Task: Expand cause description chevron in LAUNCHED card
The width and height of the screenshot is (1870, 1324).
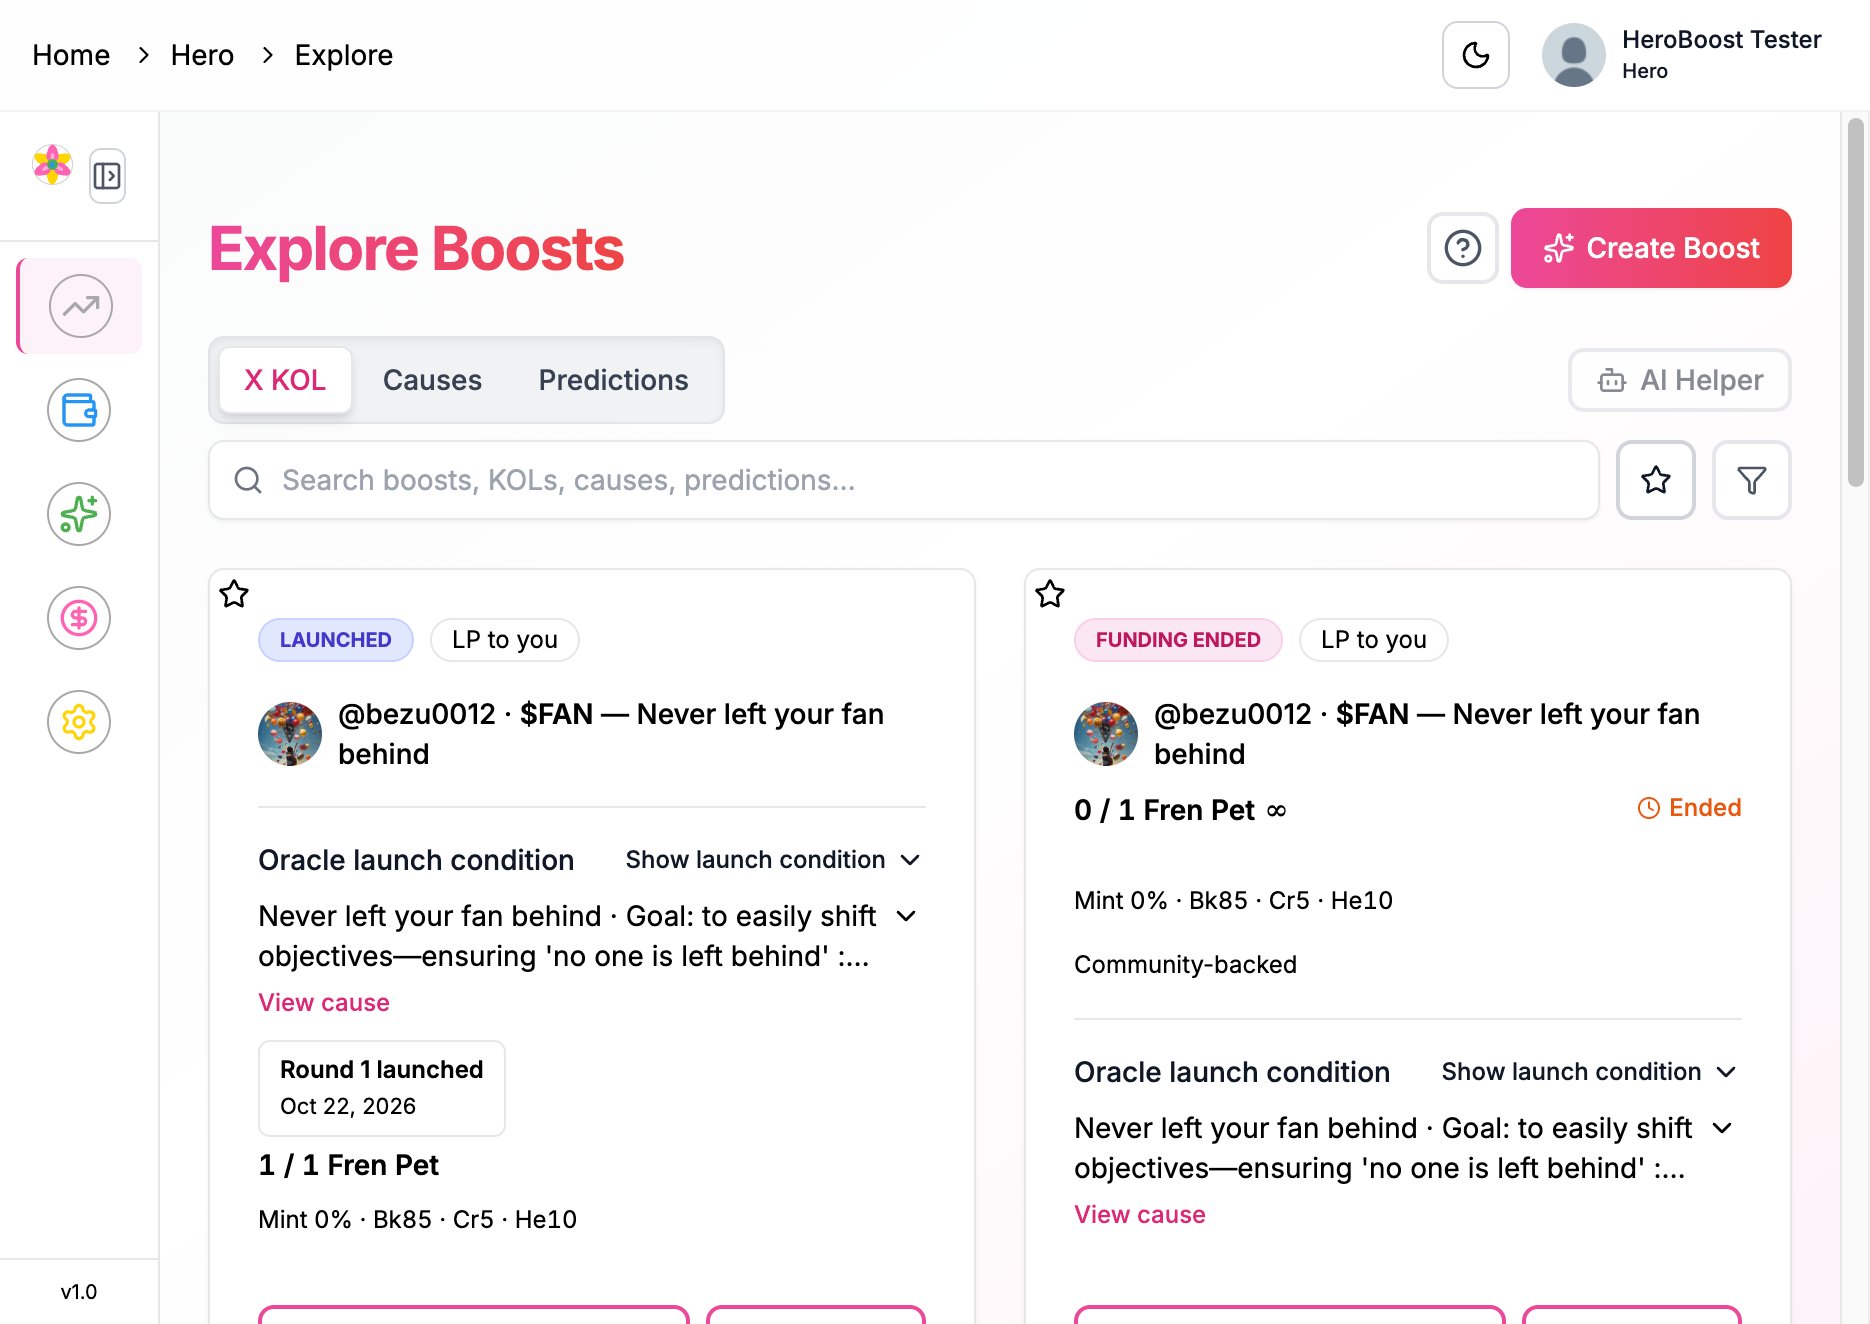Action: point(906,916)
